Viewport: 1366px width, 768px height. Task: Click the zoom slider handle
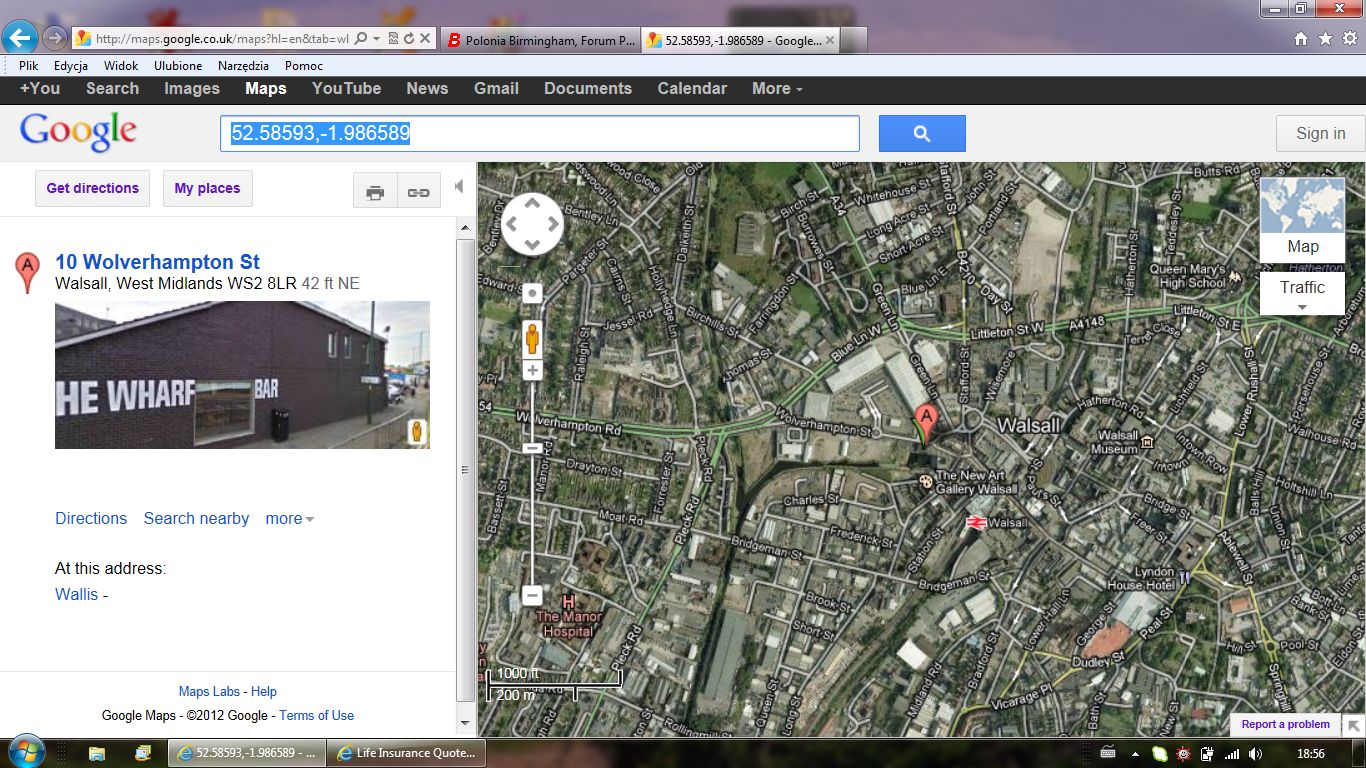532,448
